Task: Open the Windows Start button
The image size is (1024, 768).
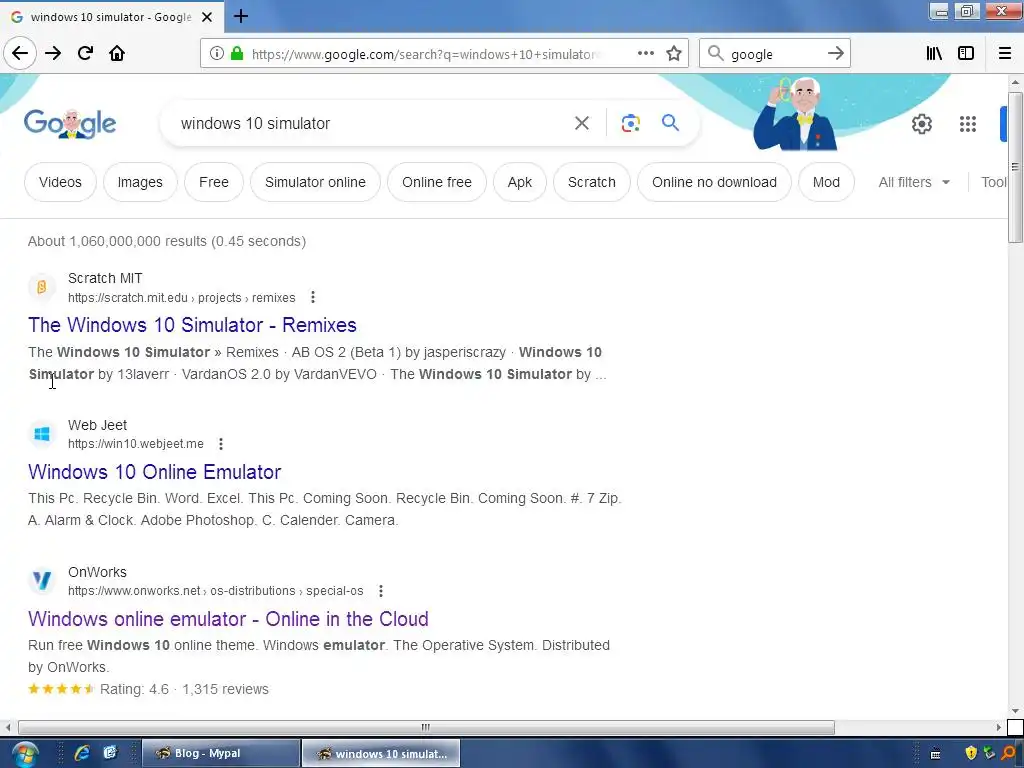Action: tap(24, 755)
